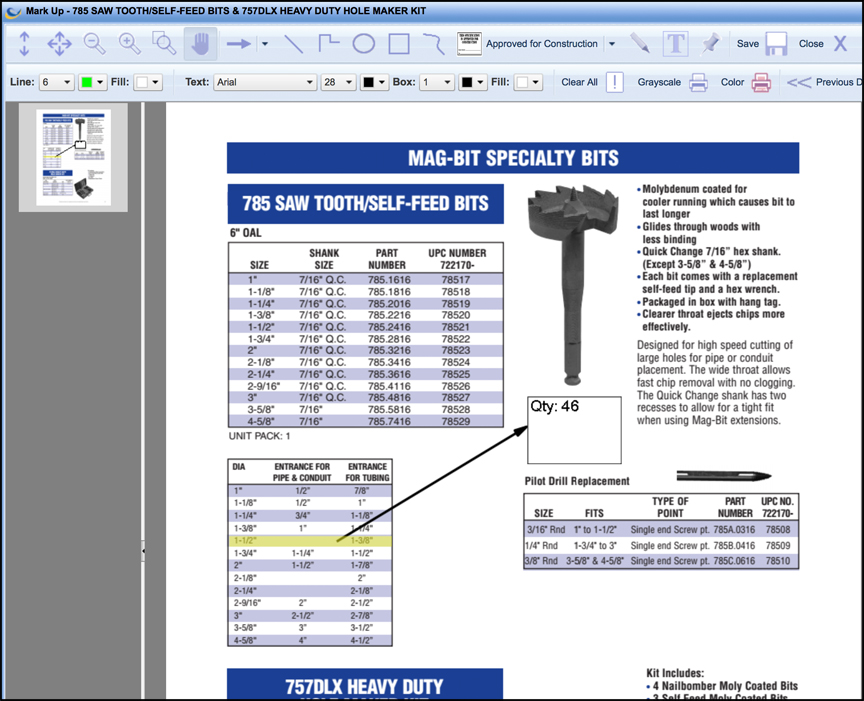Click the Box Fill color swatch
This screenshot has height=701, width=864.
522,82
